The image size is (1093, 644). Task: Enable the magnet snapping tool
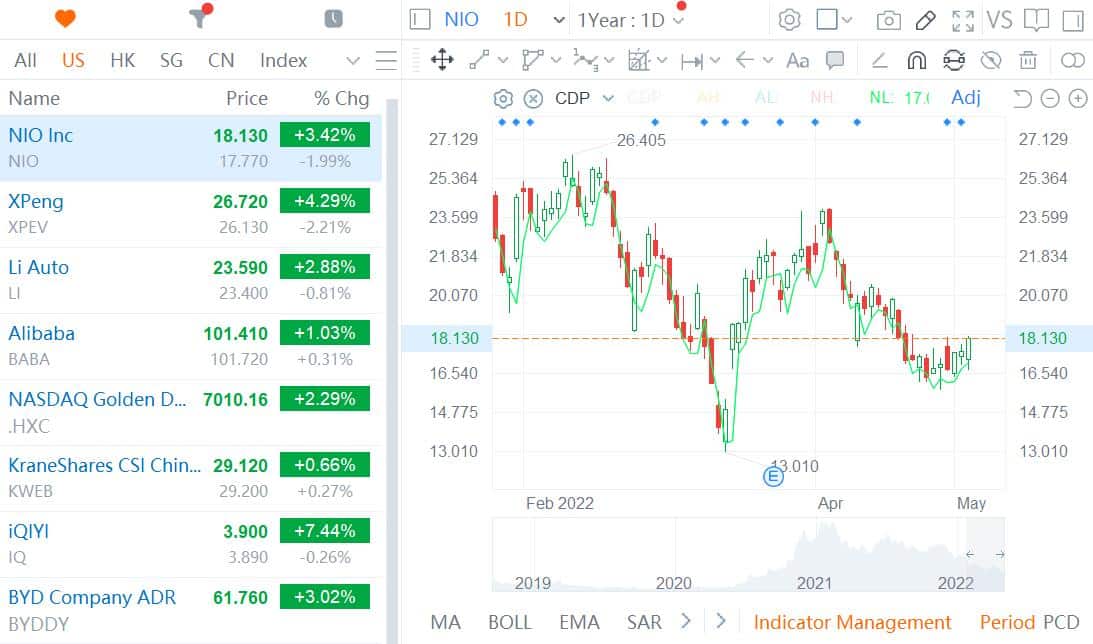click(x=916, y=61)
